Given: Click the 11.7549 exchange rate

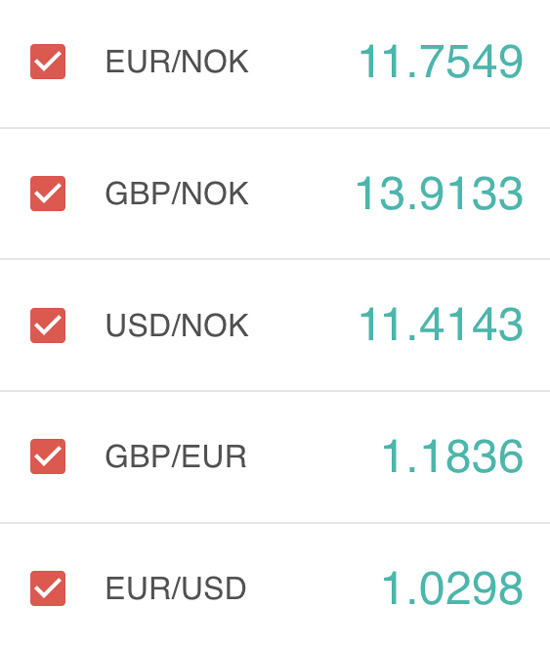Looking at the screenshot, I should [441, 62].
